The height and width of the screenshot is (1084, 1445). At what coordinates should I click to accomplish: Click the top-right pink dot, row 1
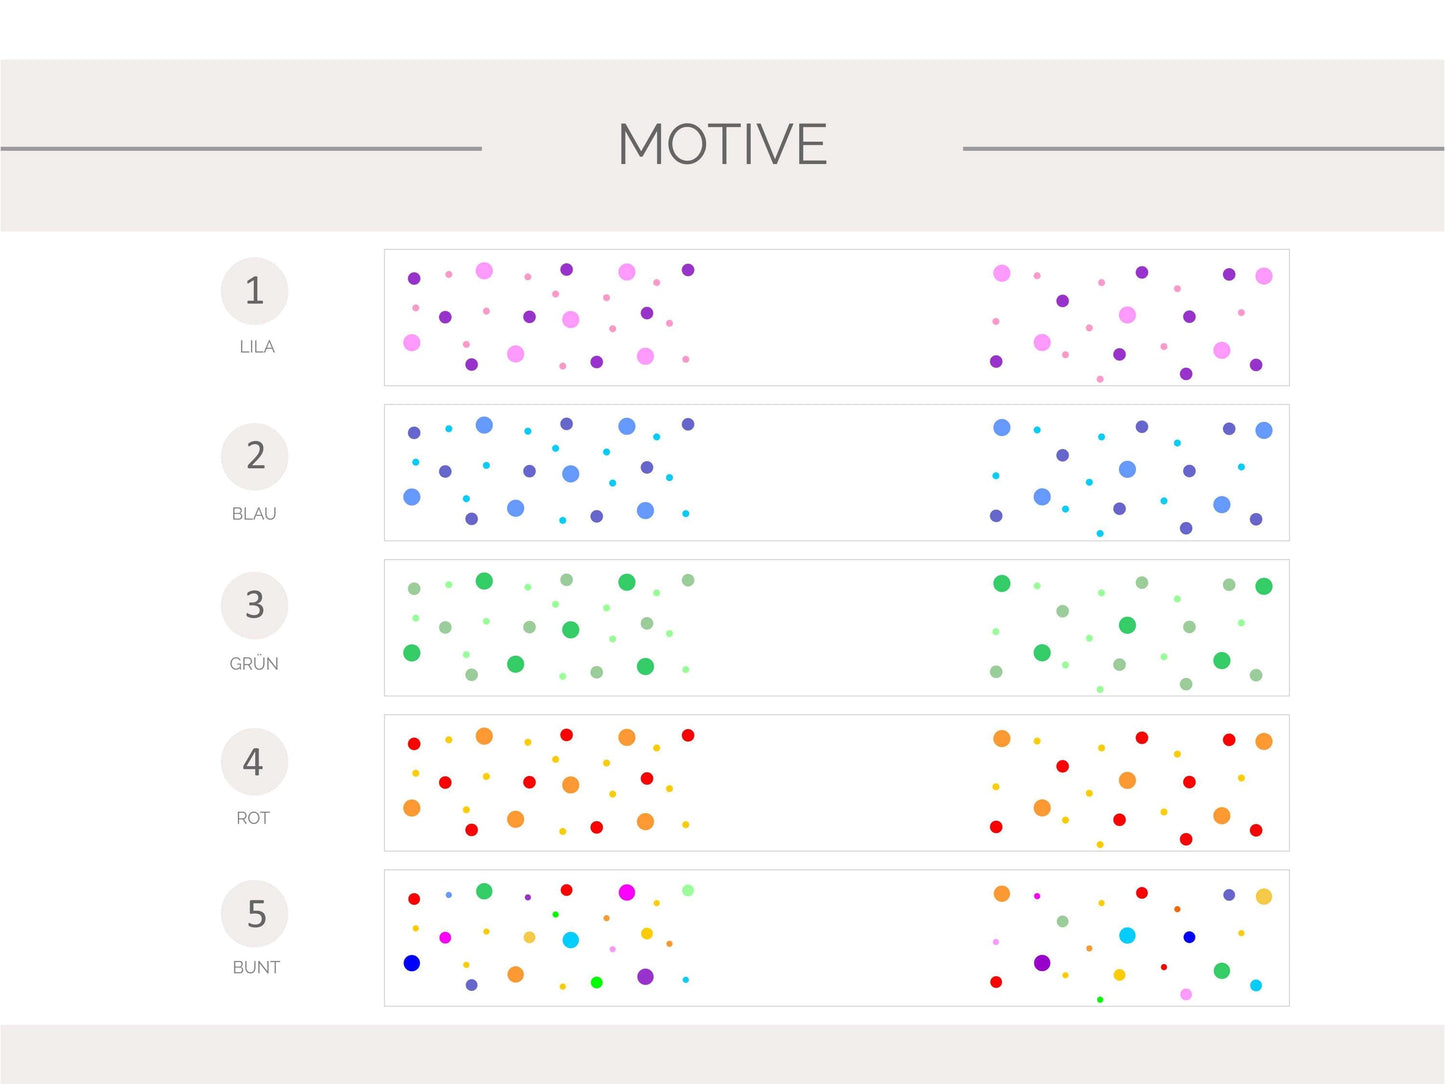[1264, 276]
